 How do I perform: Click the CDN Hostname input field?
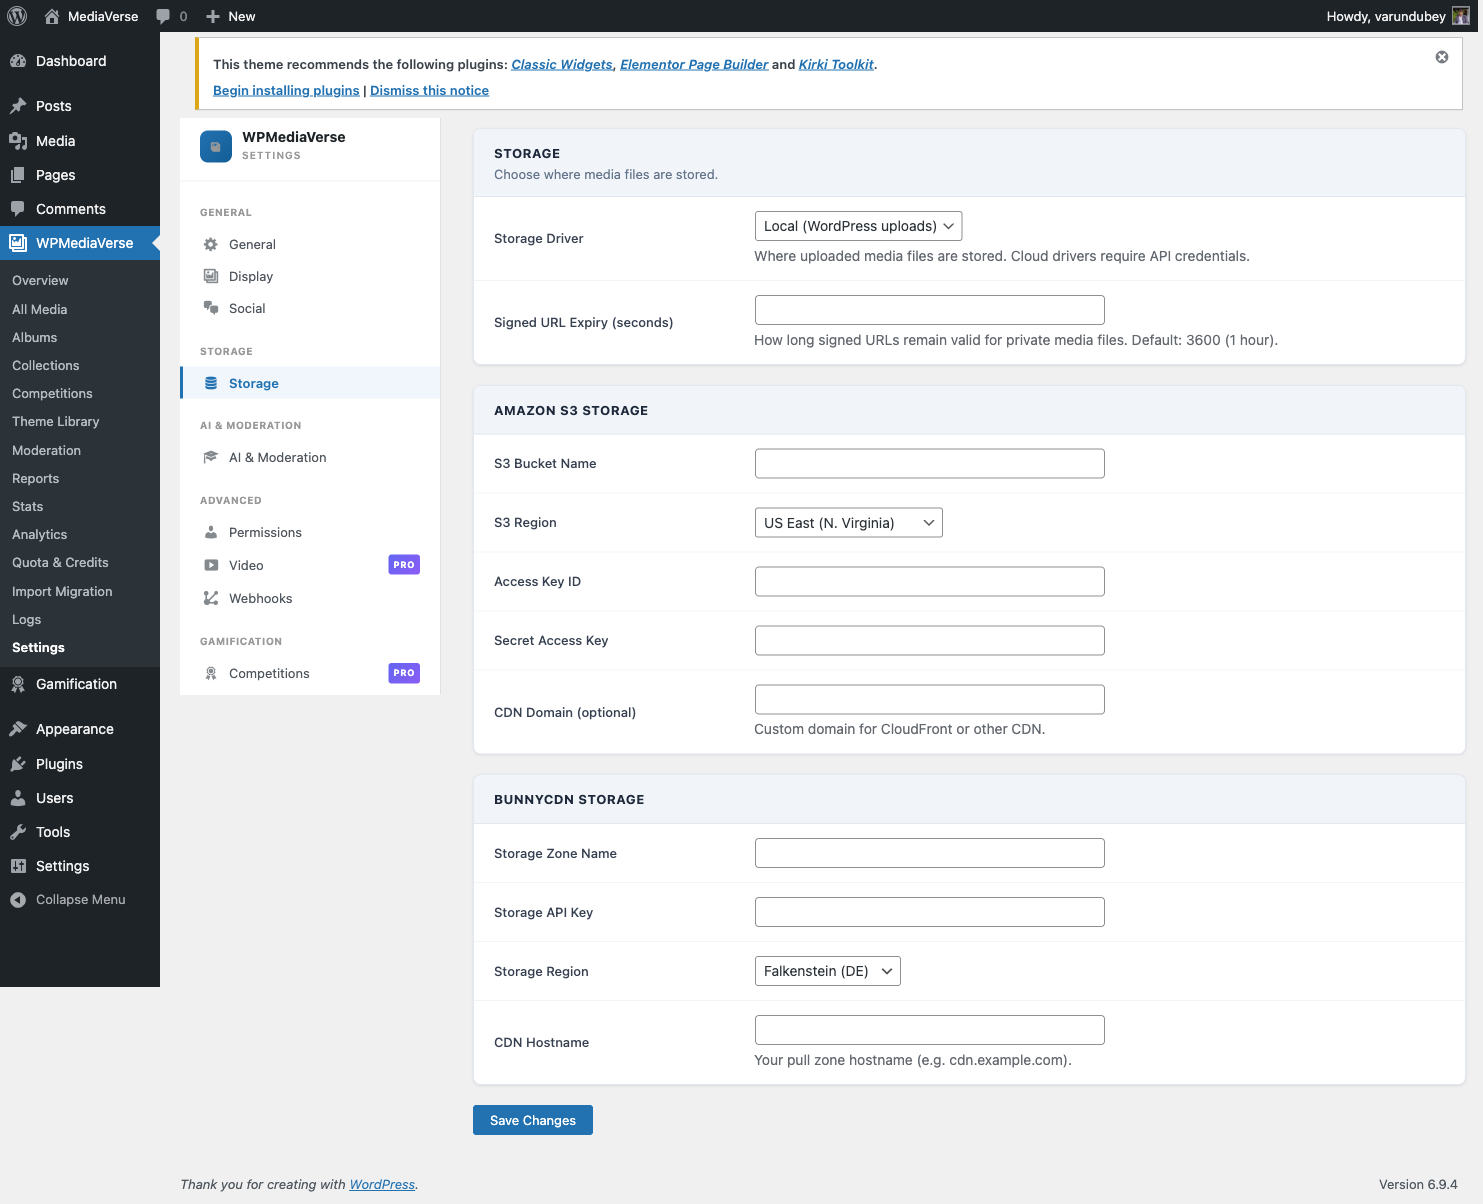[x=928, y=1029]
